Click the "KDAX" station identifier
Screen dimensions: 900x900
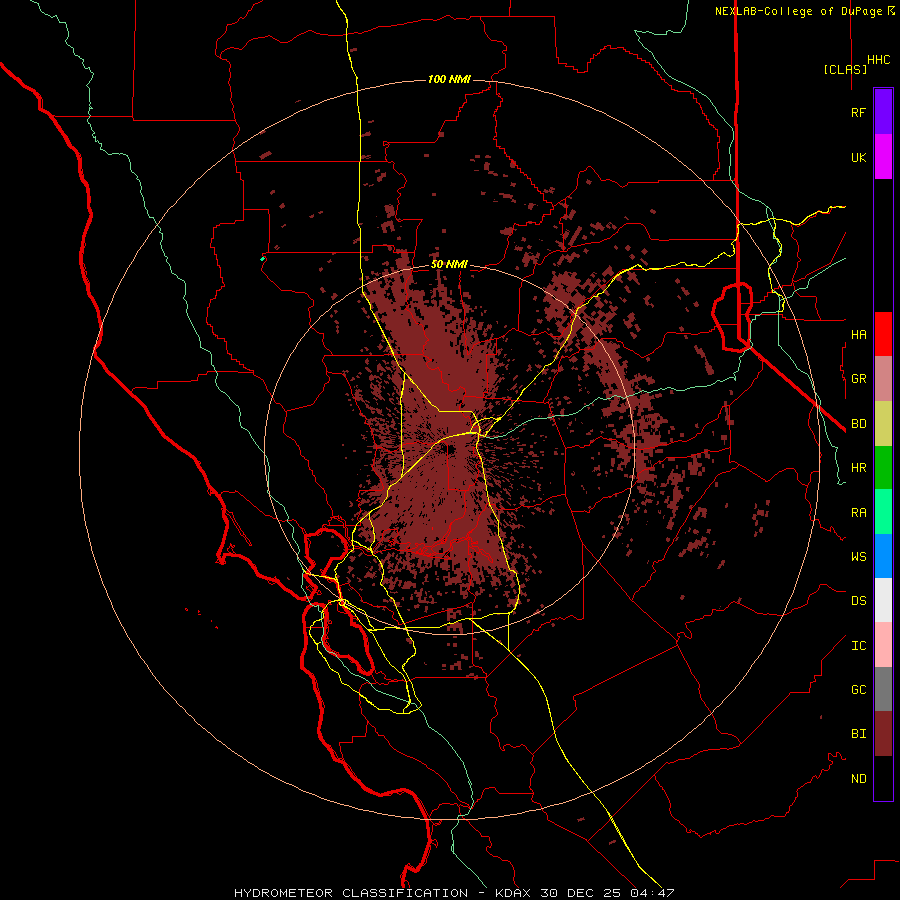pyautogui.click(x=513, y=893)
